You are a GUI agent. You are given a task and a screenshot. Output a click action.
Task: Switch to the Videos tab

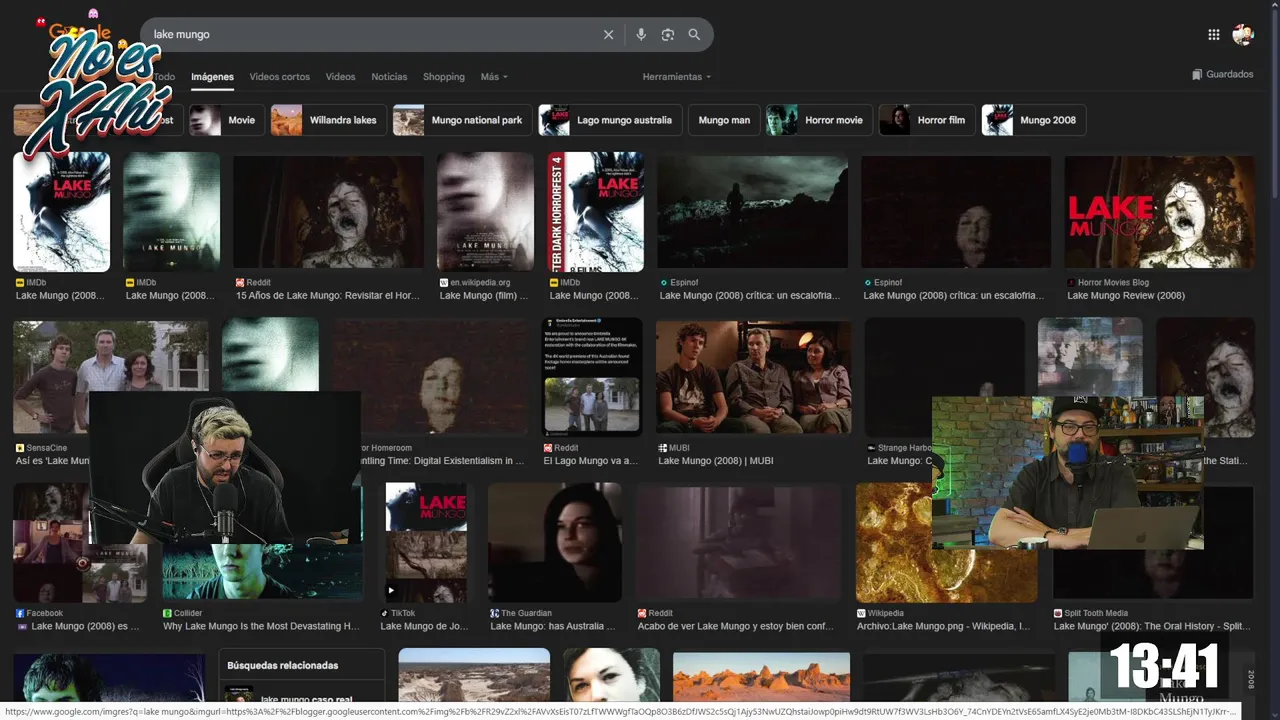tap(340, 77)
